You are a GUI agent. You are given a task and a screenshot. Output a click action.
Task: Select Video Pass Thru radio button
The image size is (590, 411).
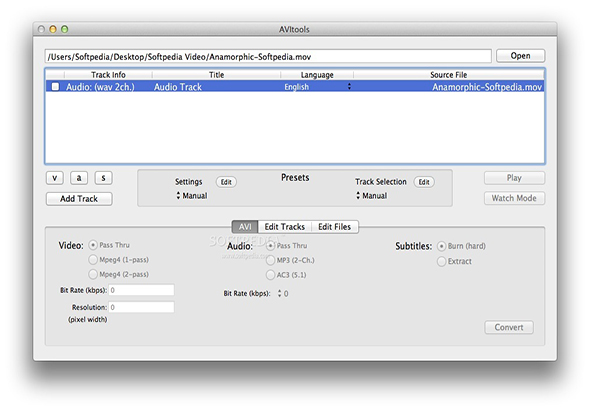(x=93, y=245)
